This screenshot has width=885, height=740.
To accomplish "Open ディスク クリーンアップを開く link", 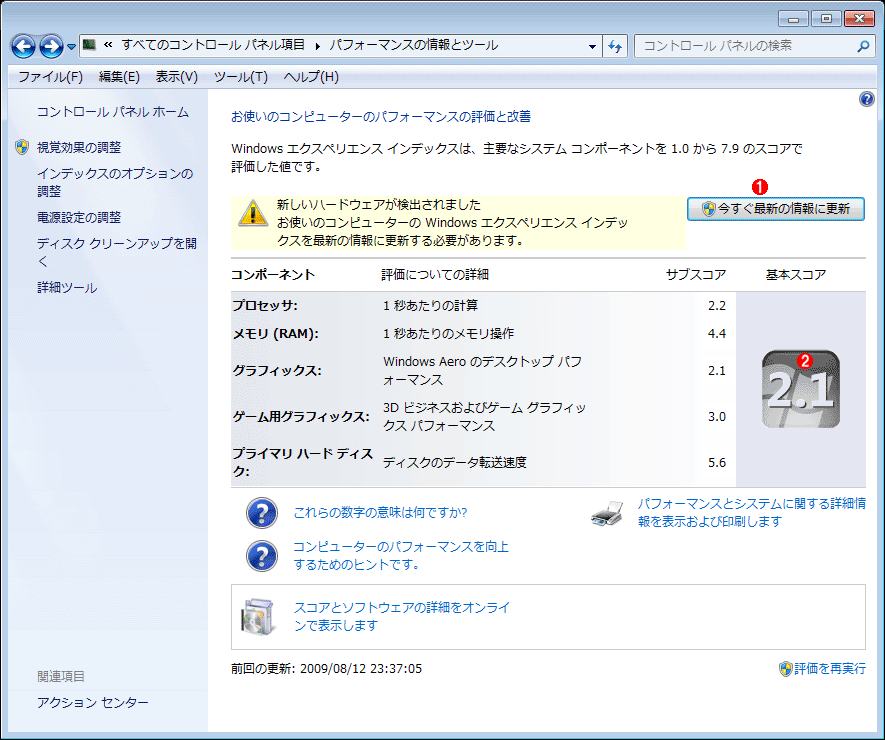I will 117,252.
